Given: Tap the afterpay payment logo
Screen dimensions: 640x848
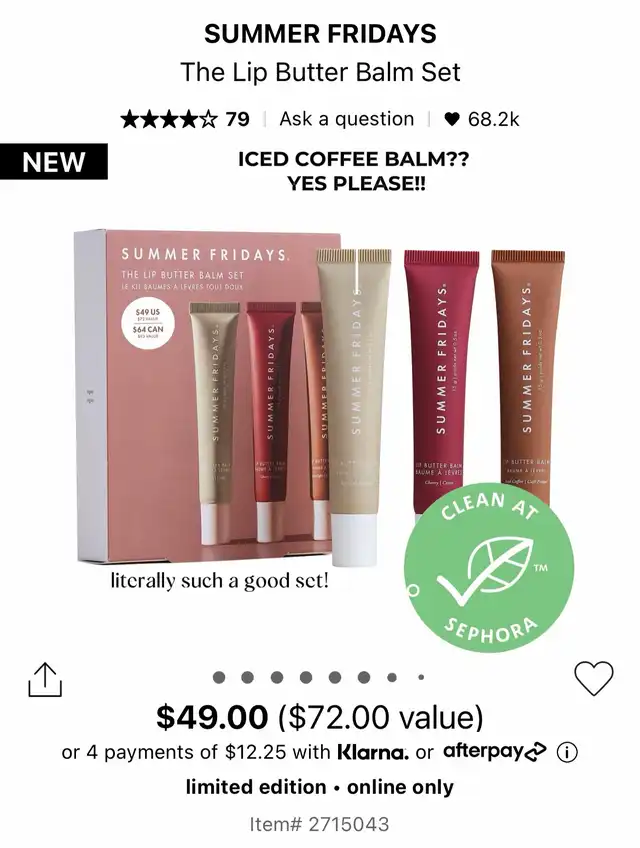Looking at the screenshot, I should point(495,752).
